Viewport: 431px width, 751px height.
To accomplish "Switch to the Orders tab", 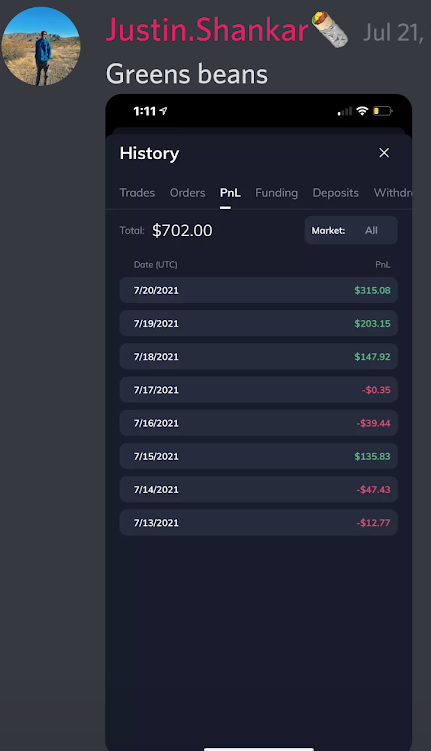I will click(x=187, y=193).
